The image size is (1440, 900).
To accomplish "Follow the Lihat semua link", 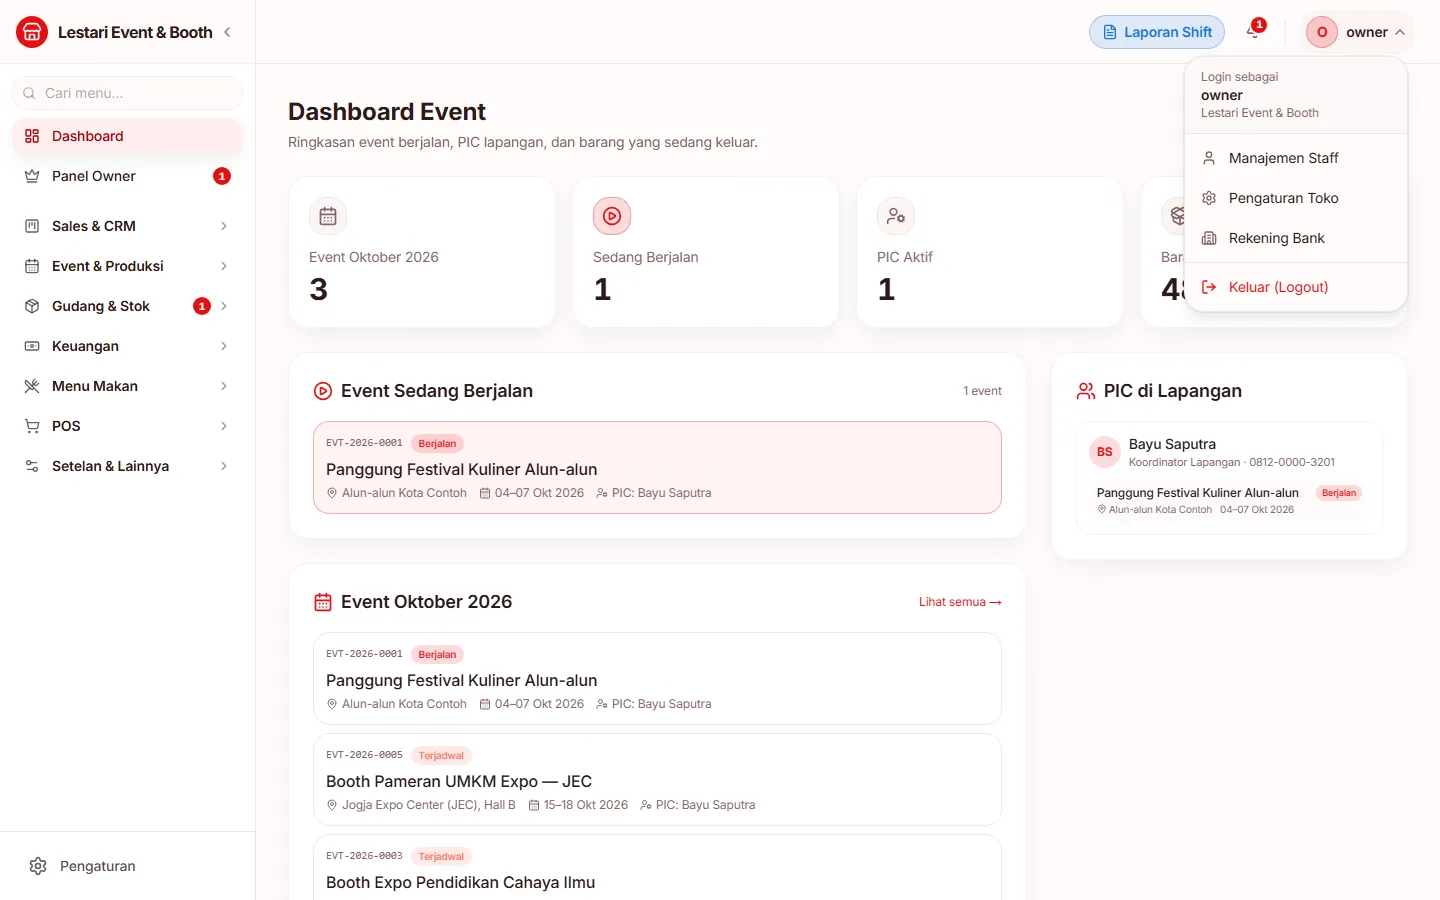I will [960, 602].
